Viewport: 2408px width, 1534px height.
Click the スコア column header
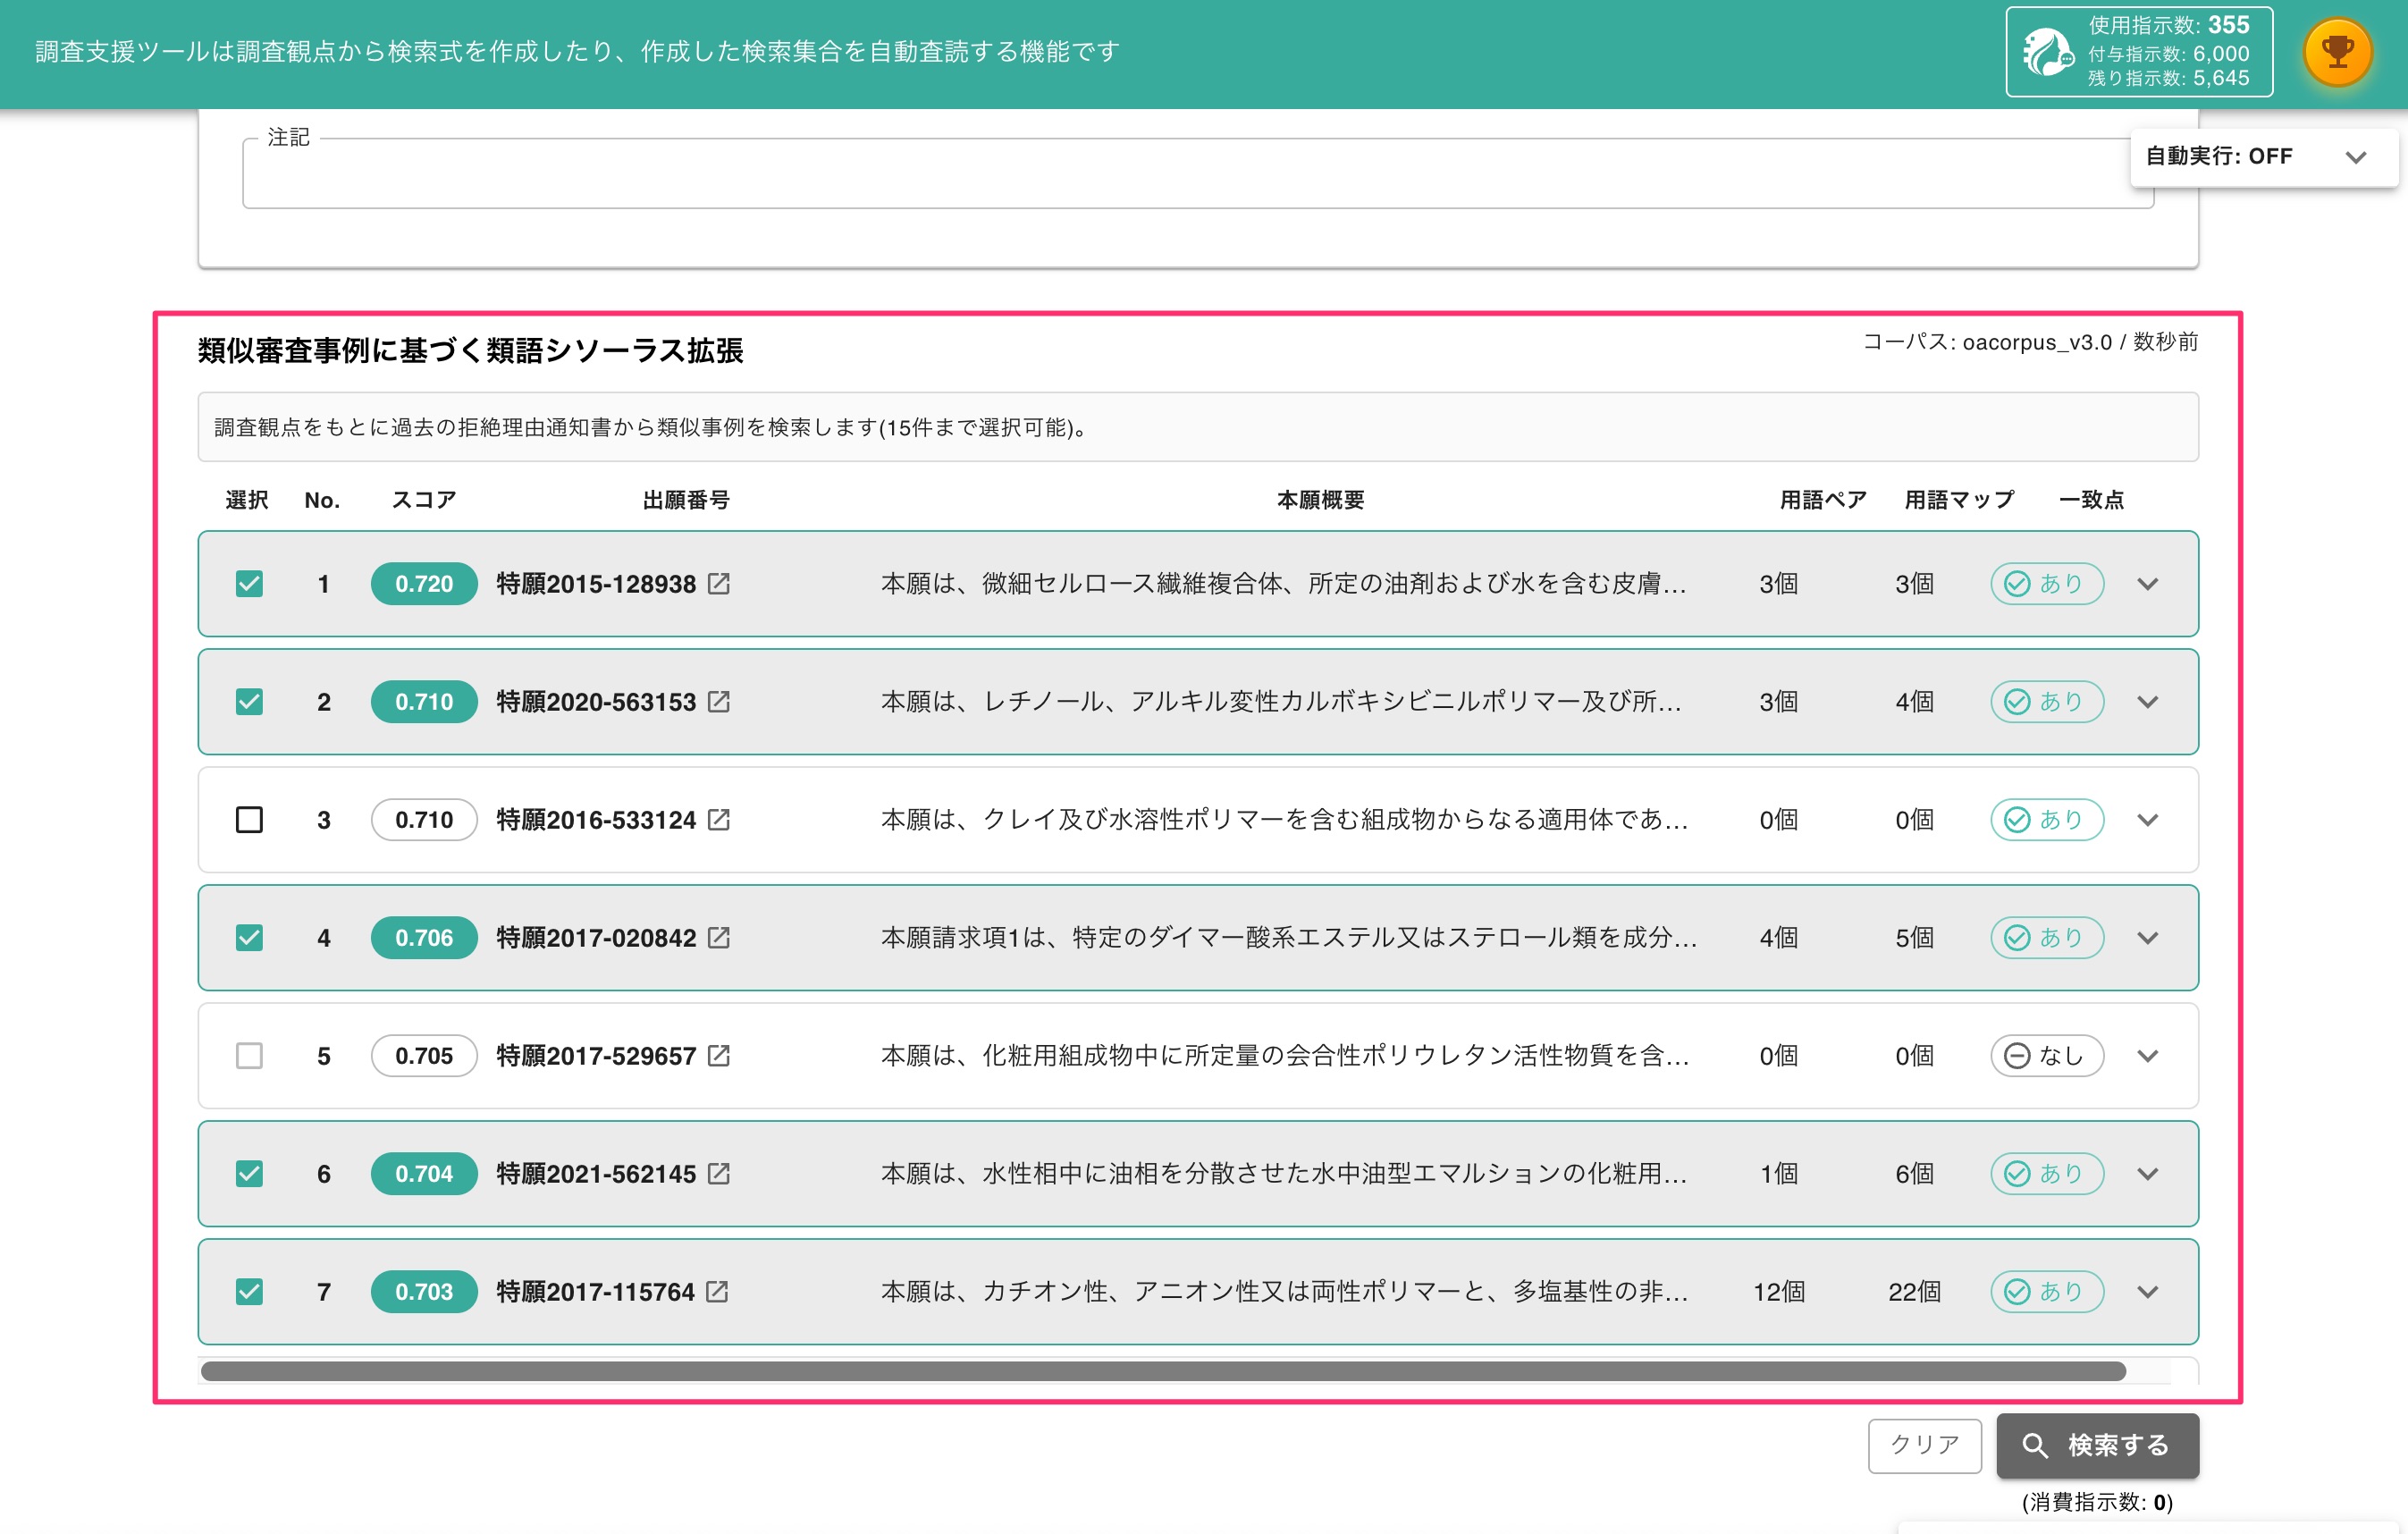(x=423, y=499)
